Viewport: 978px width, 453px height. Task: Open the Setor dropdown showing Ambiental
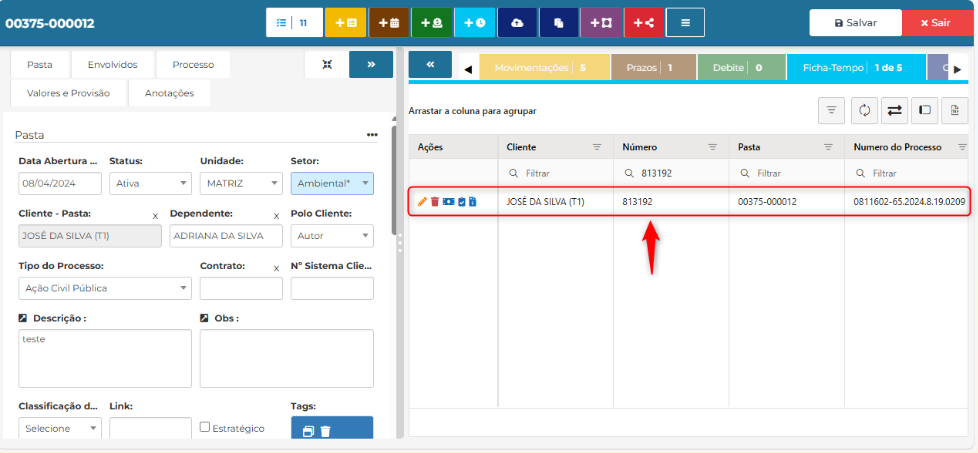tap(332, 183)
